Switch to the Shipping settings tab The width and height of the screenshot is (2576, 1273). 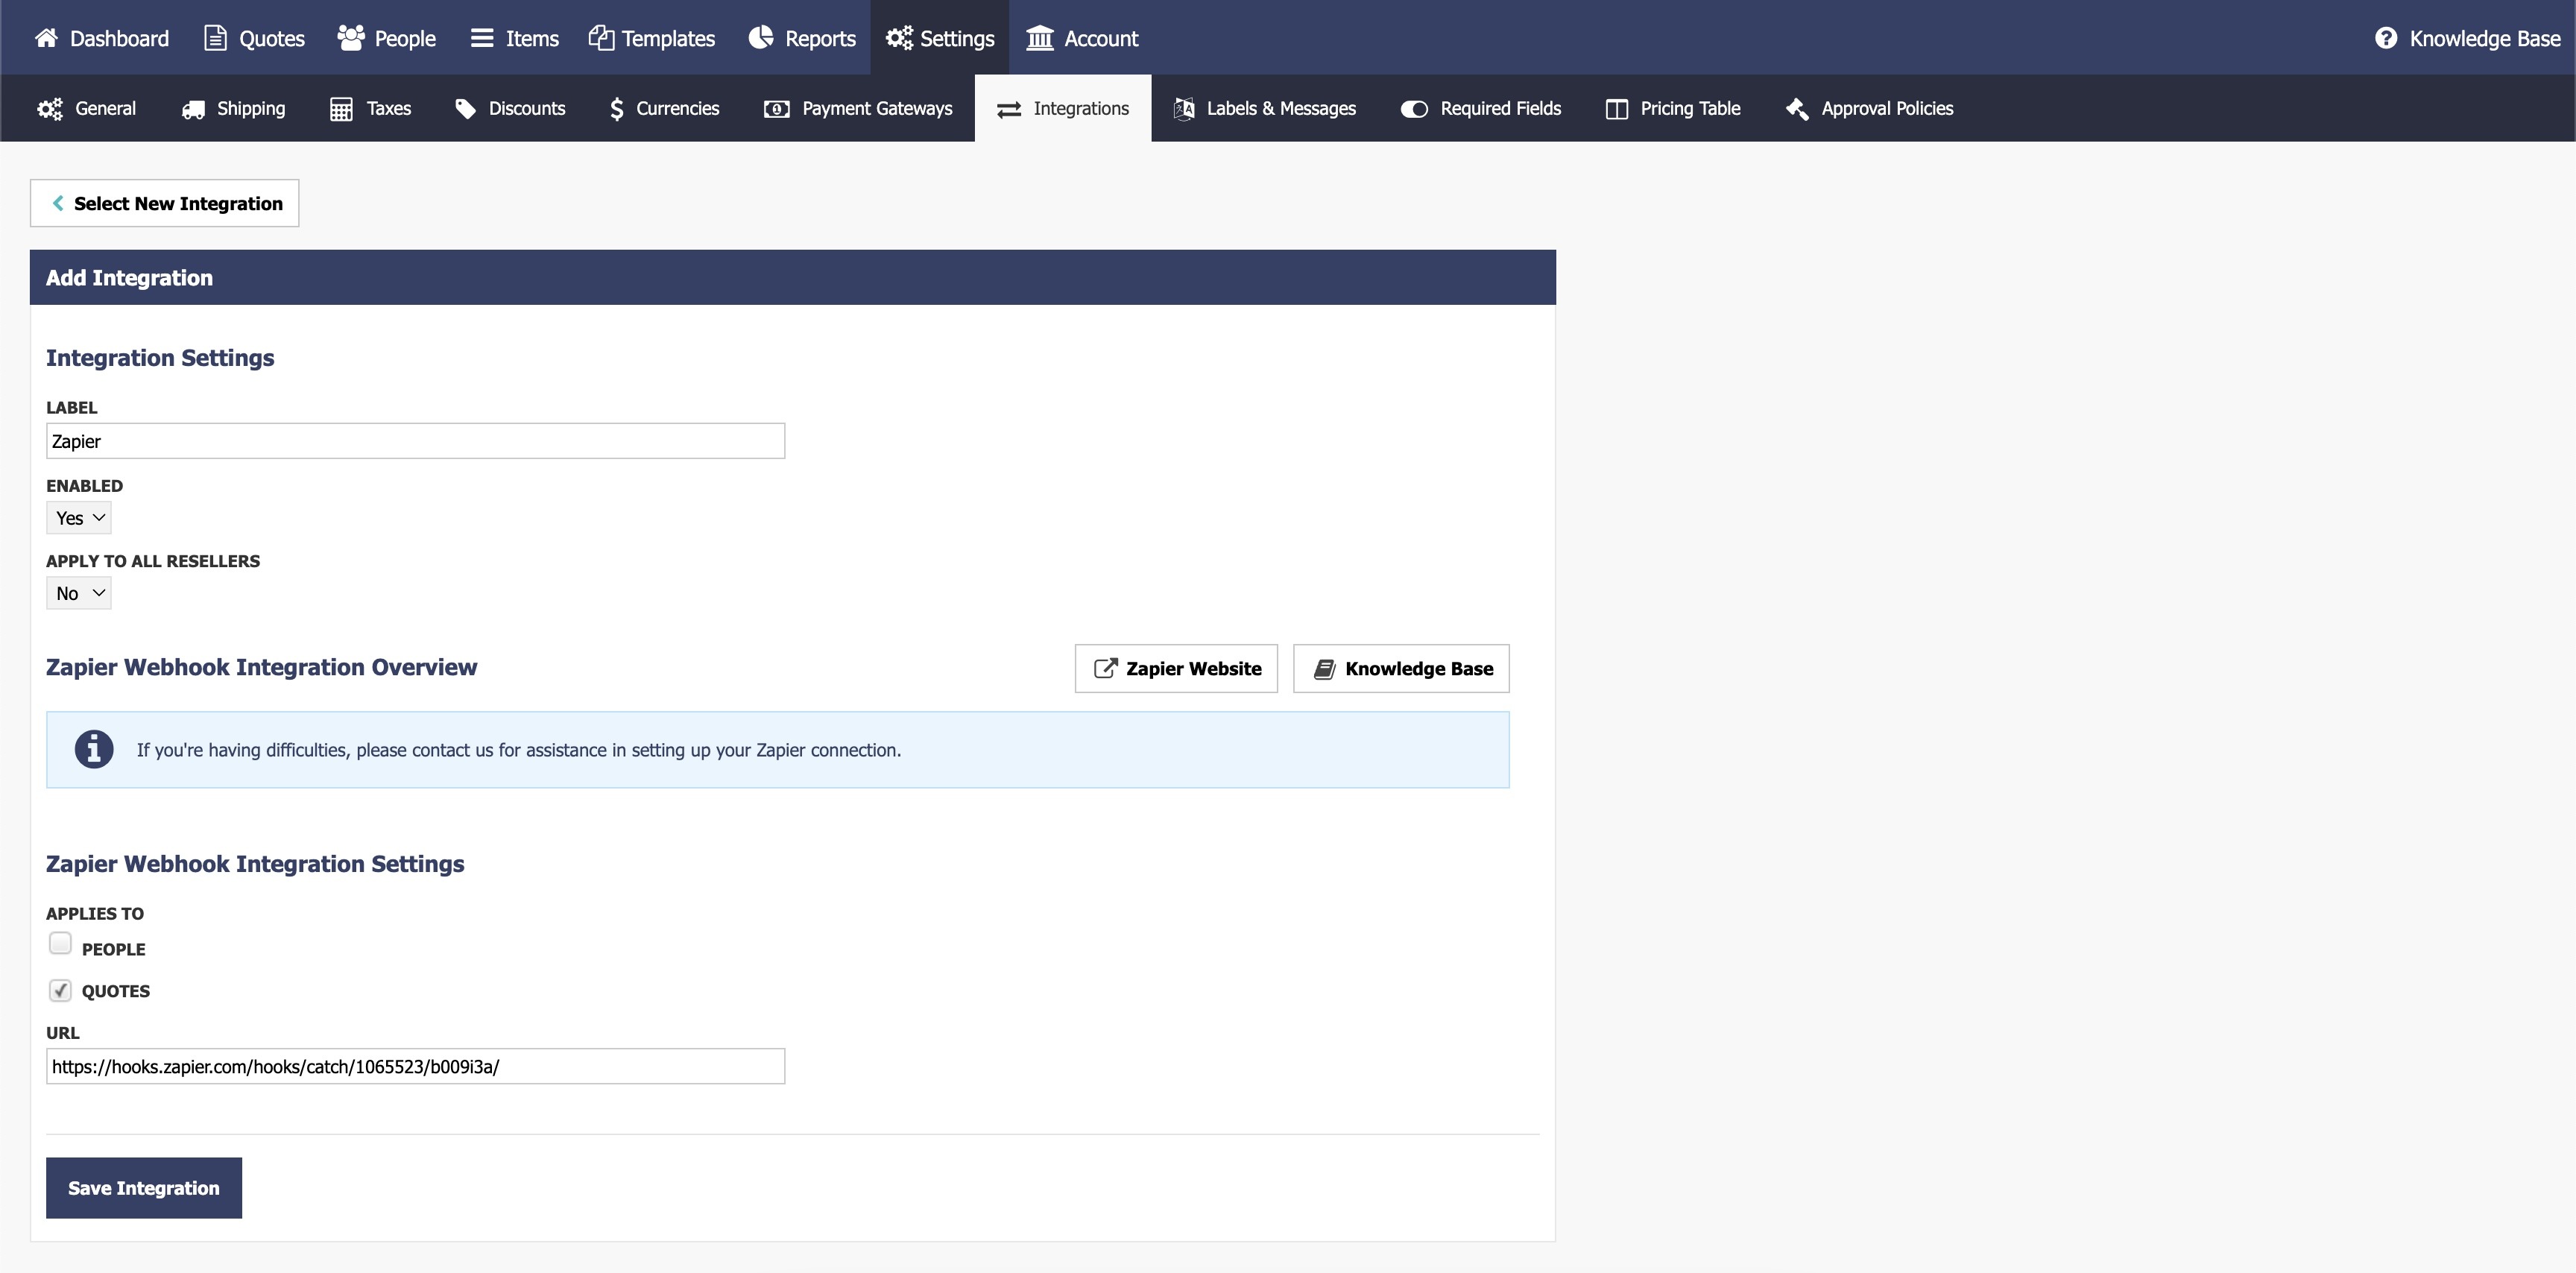tap(233, 108)
